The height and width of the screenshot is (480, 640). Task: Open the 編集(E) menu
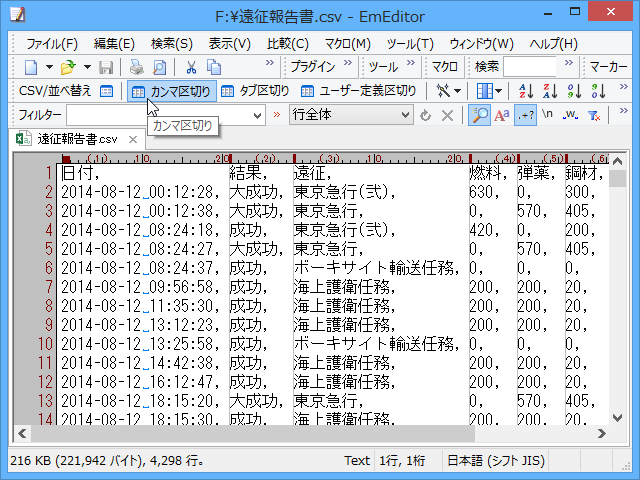(114, 44)
